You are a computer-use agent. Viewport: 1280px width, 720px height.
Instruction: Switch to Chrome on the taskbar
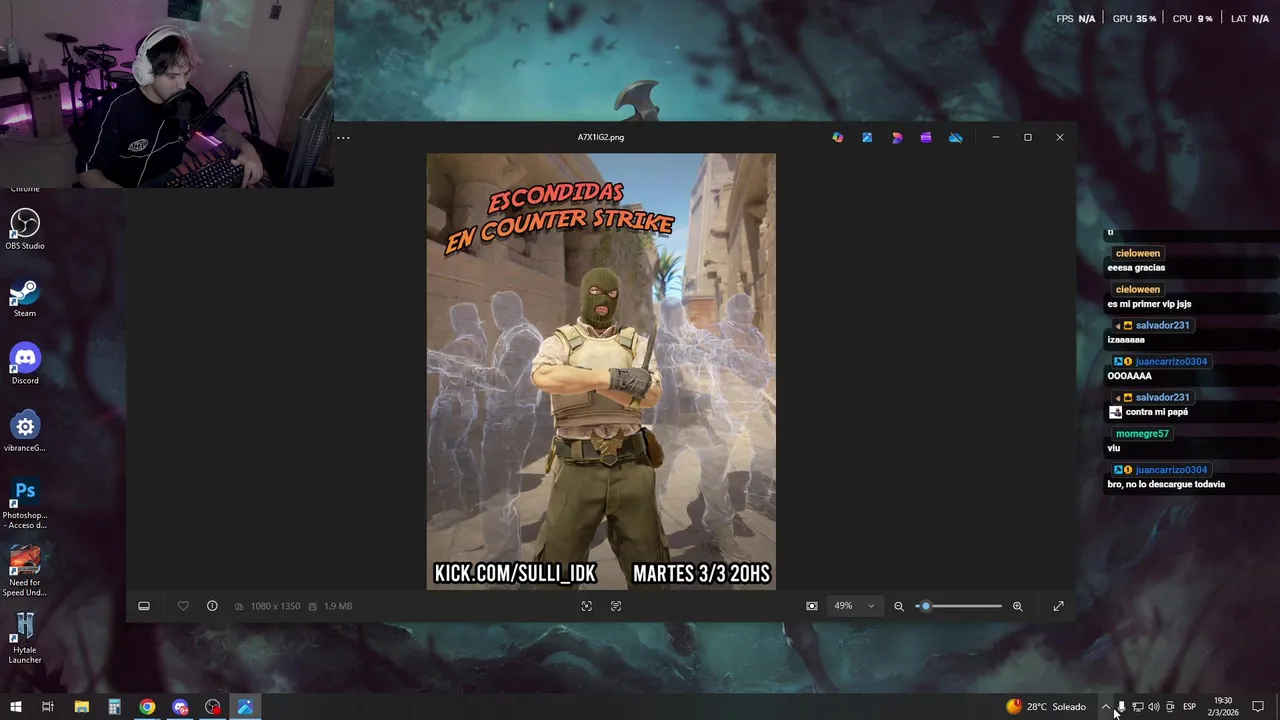click(x=147, y=707)
